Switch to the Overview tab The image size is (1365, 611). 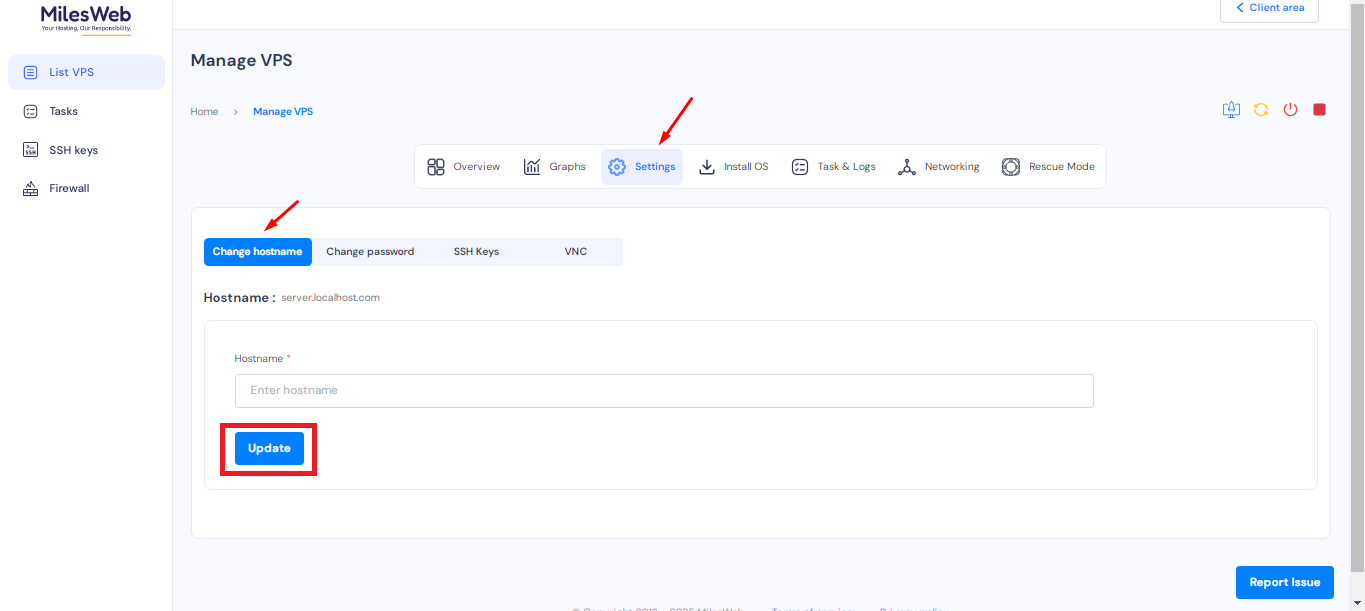click(463, 167)
